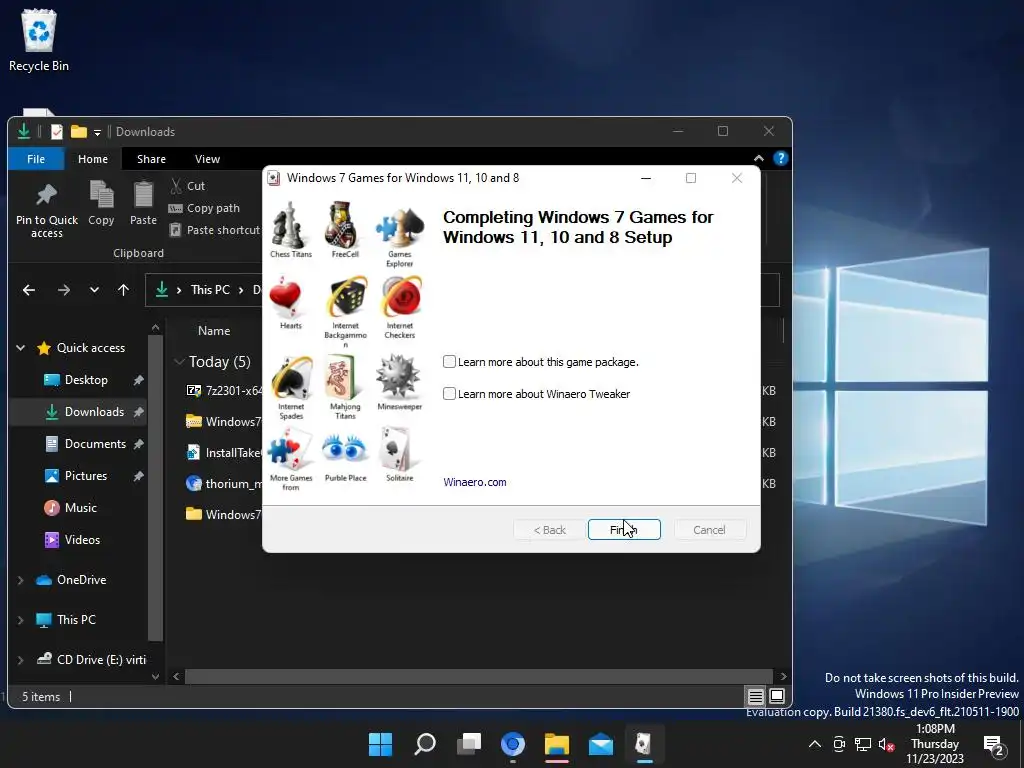Check Learn more about this game package
The image size is (1024, 768).
pos(449,362)
